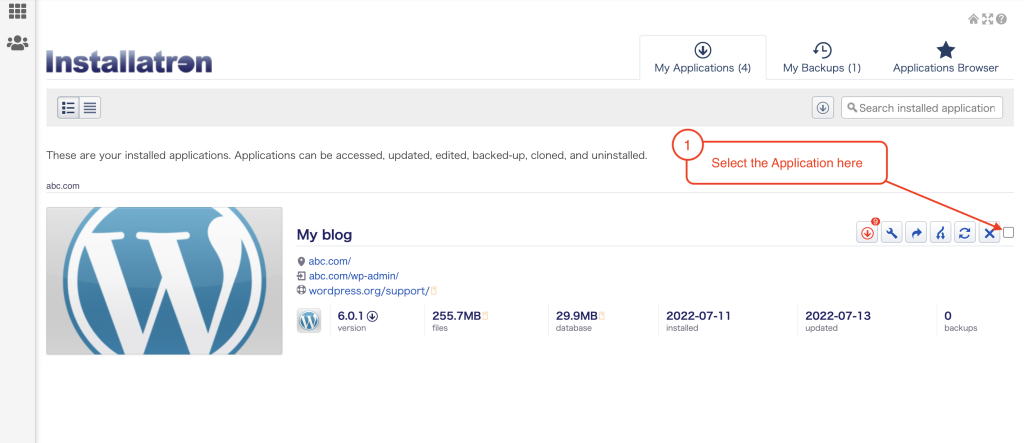
Task: Open the wordpress.org/support/ link
Action: coord(369,291)
